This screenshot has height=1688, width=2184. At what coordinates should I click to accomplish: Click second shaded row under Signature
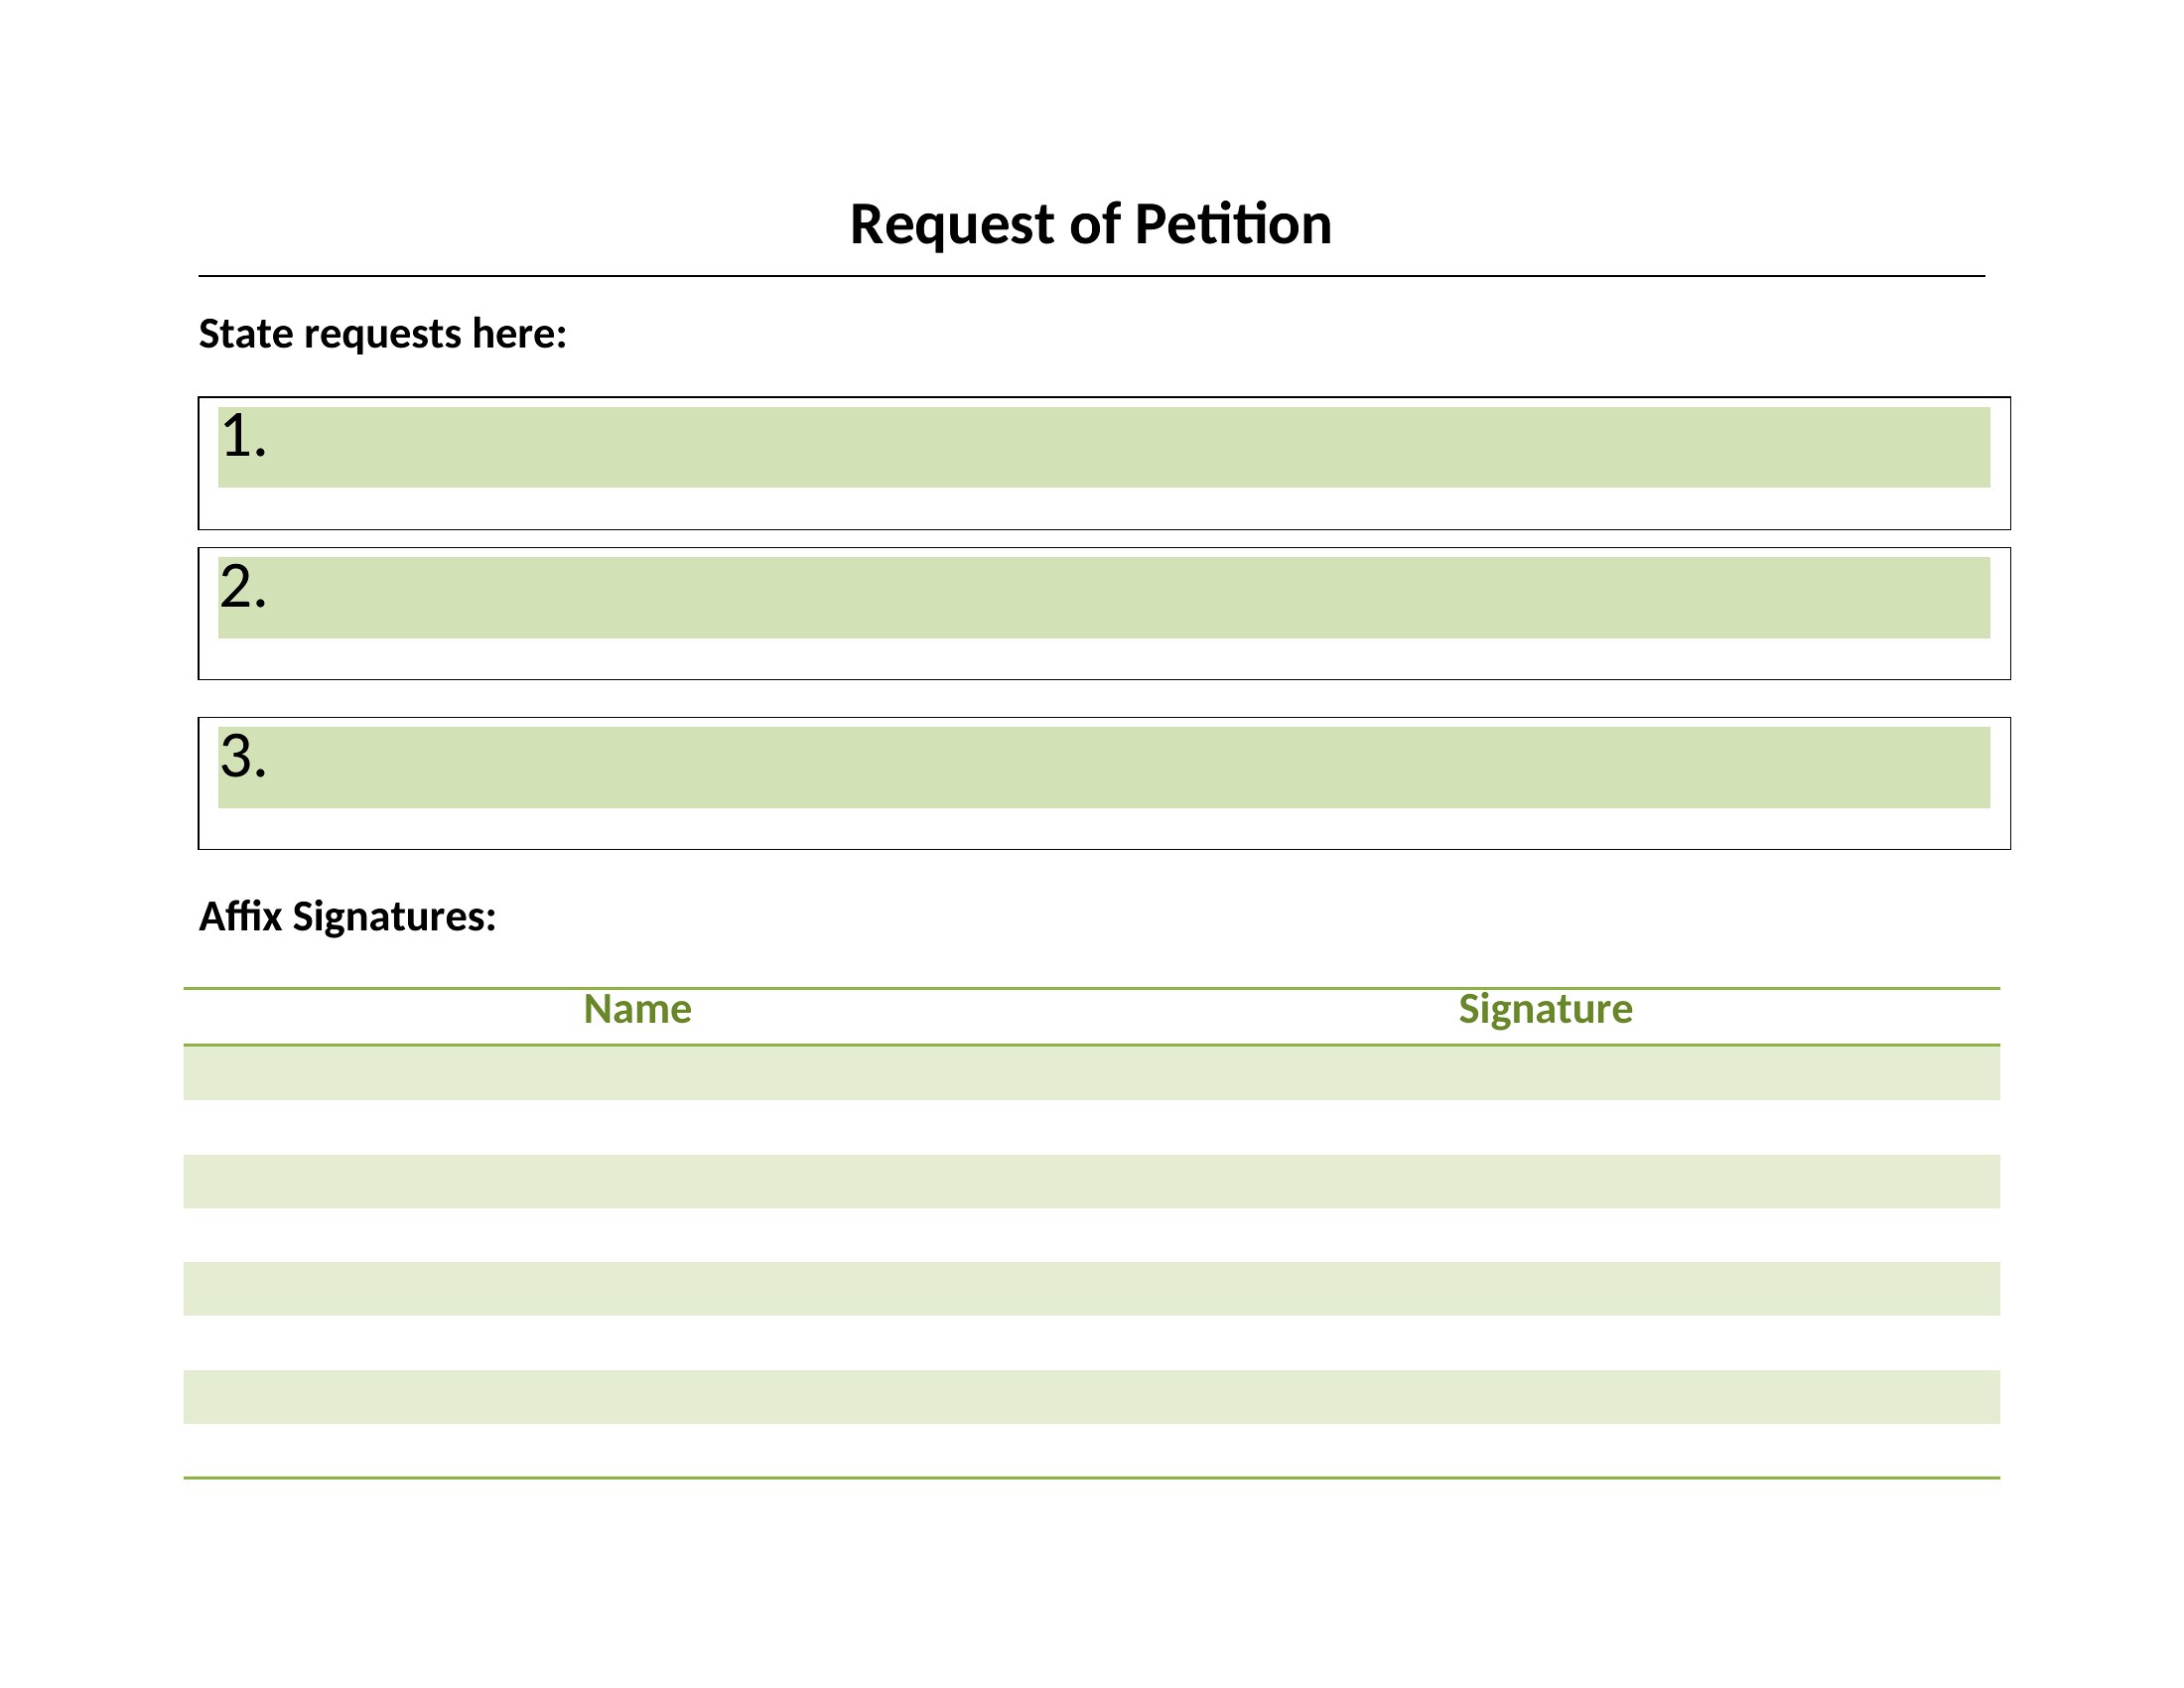[1546, 1182]
